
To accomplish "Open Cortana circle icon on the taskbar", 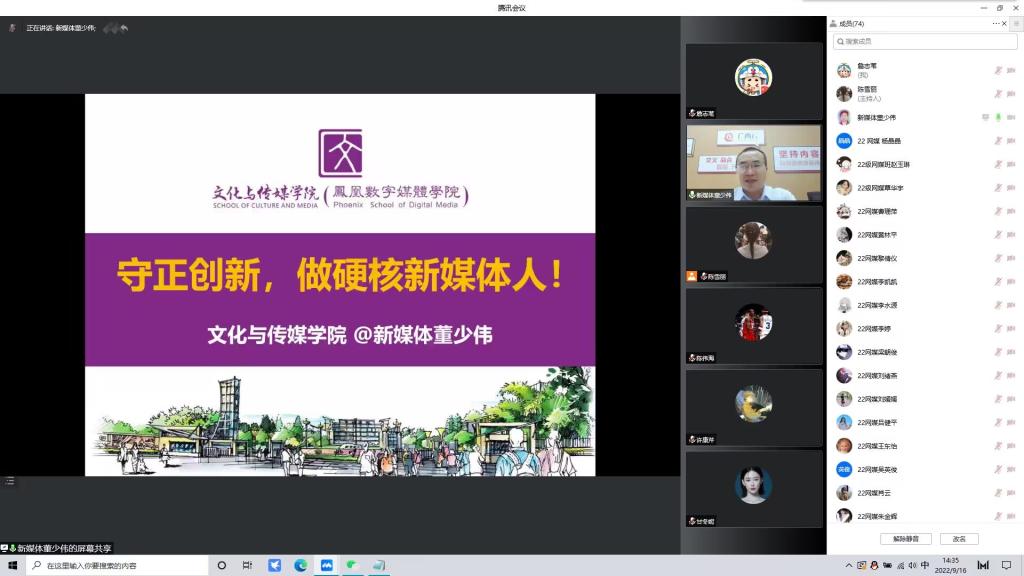I will point(221,566).
